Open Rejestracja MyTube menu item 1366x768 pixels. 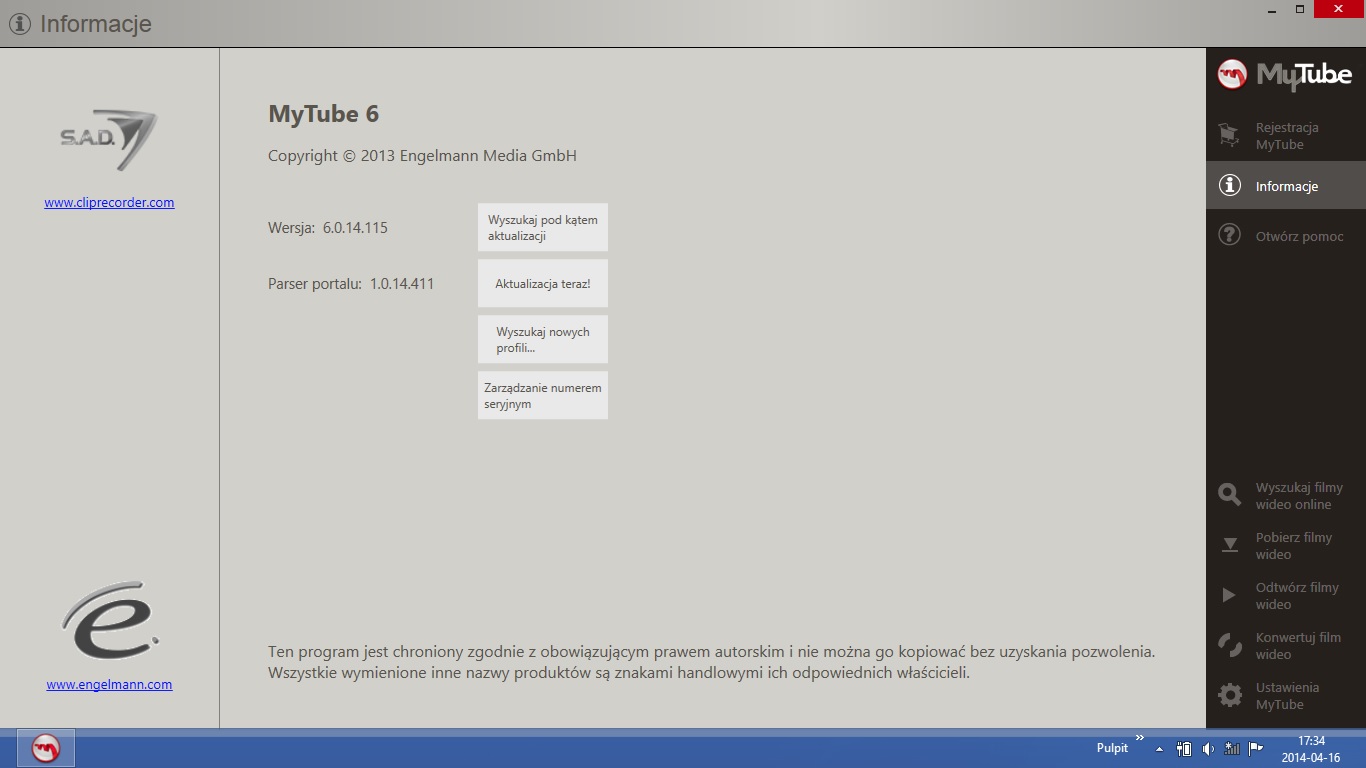(1286, 136)
